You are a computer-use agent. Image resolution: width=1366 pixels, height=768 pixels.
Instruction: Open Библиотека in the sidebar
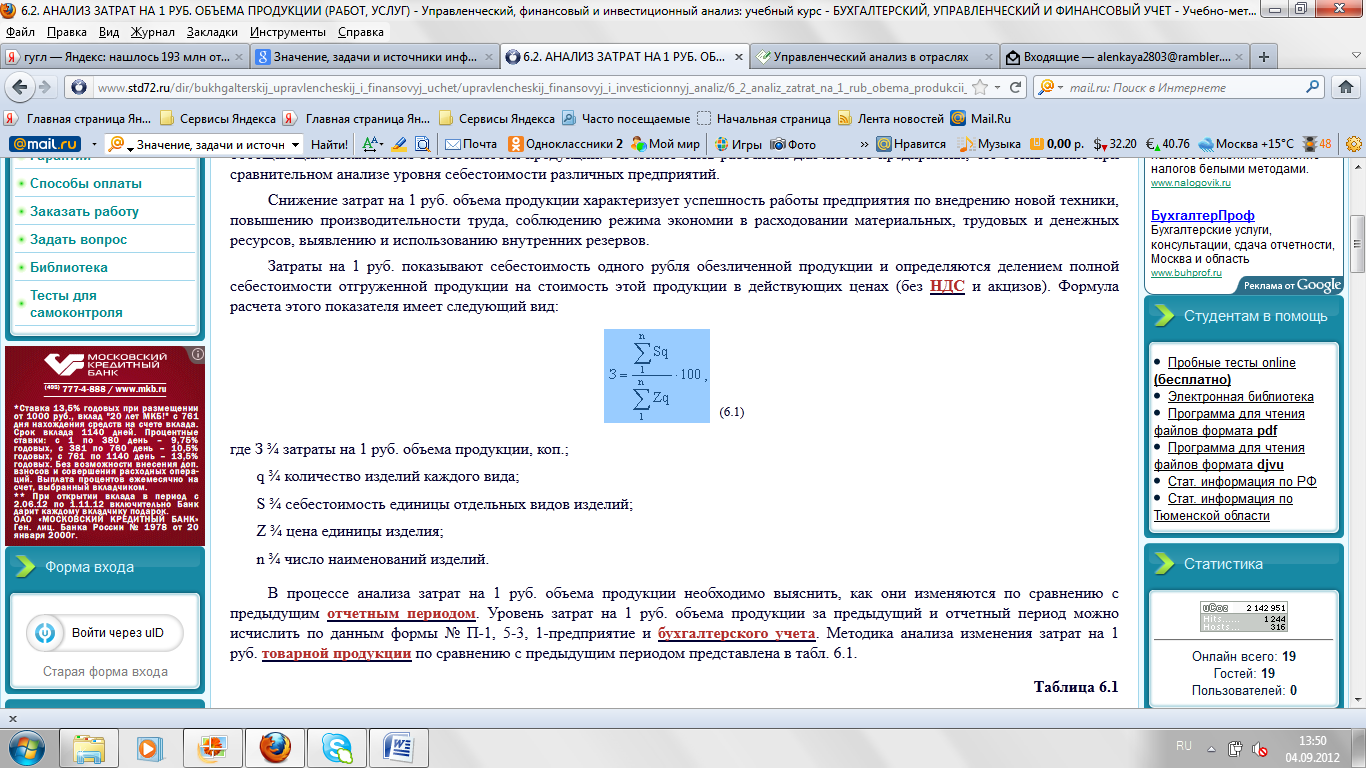68,267
